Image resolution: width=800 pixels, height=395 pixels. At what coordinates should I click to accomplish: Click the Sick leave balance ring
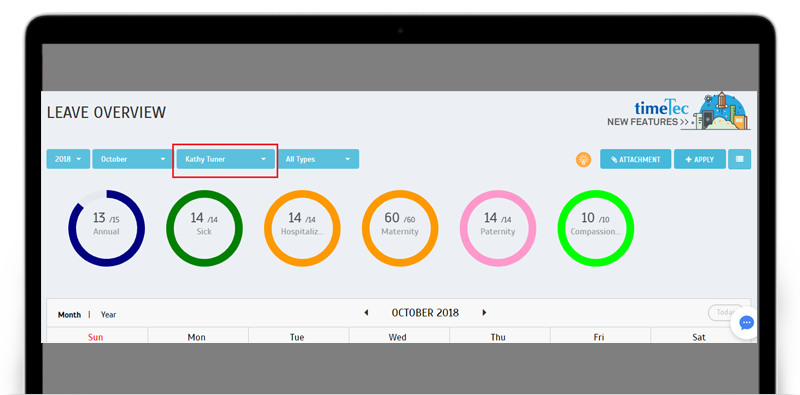click(204, 228)
